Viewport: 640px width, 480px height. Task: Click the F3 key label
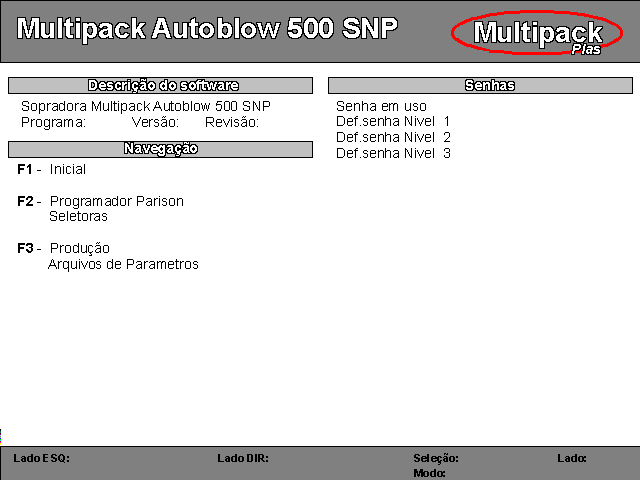coord(25,248)
